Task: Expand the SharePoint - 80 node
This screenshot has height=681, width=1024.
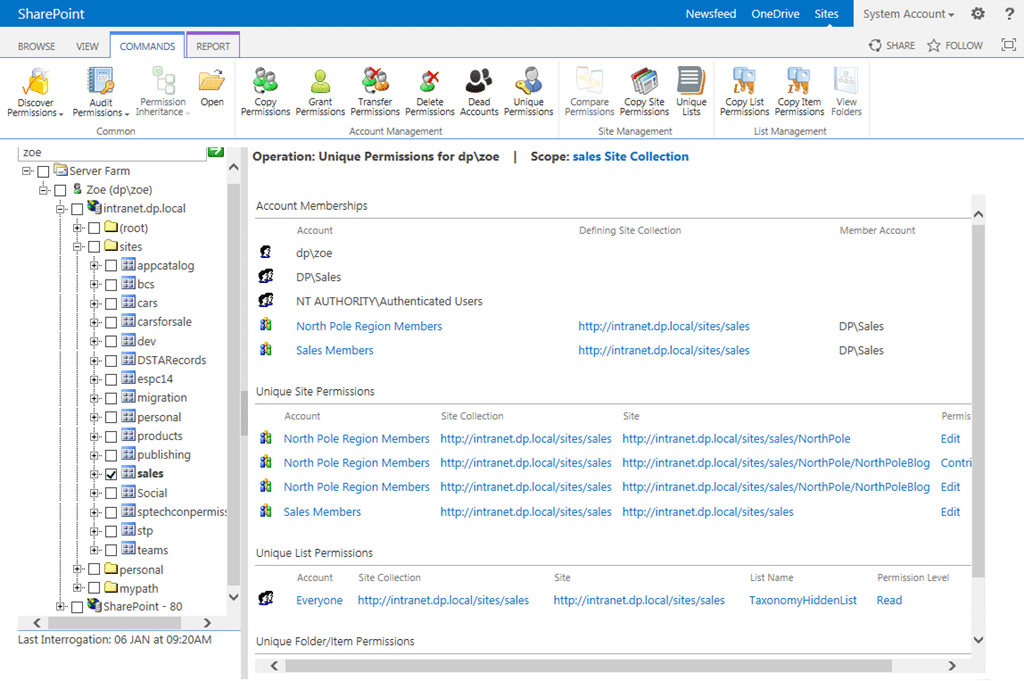Action: click(60, 607)
